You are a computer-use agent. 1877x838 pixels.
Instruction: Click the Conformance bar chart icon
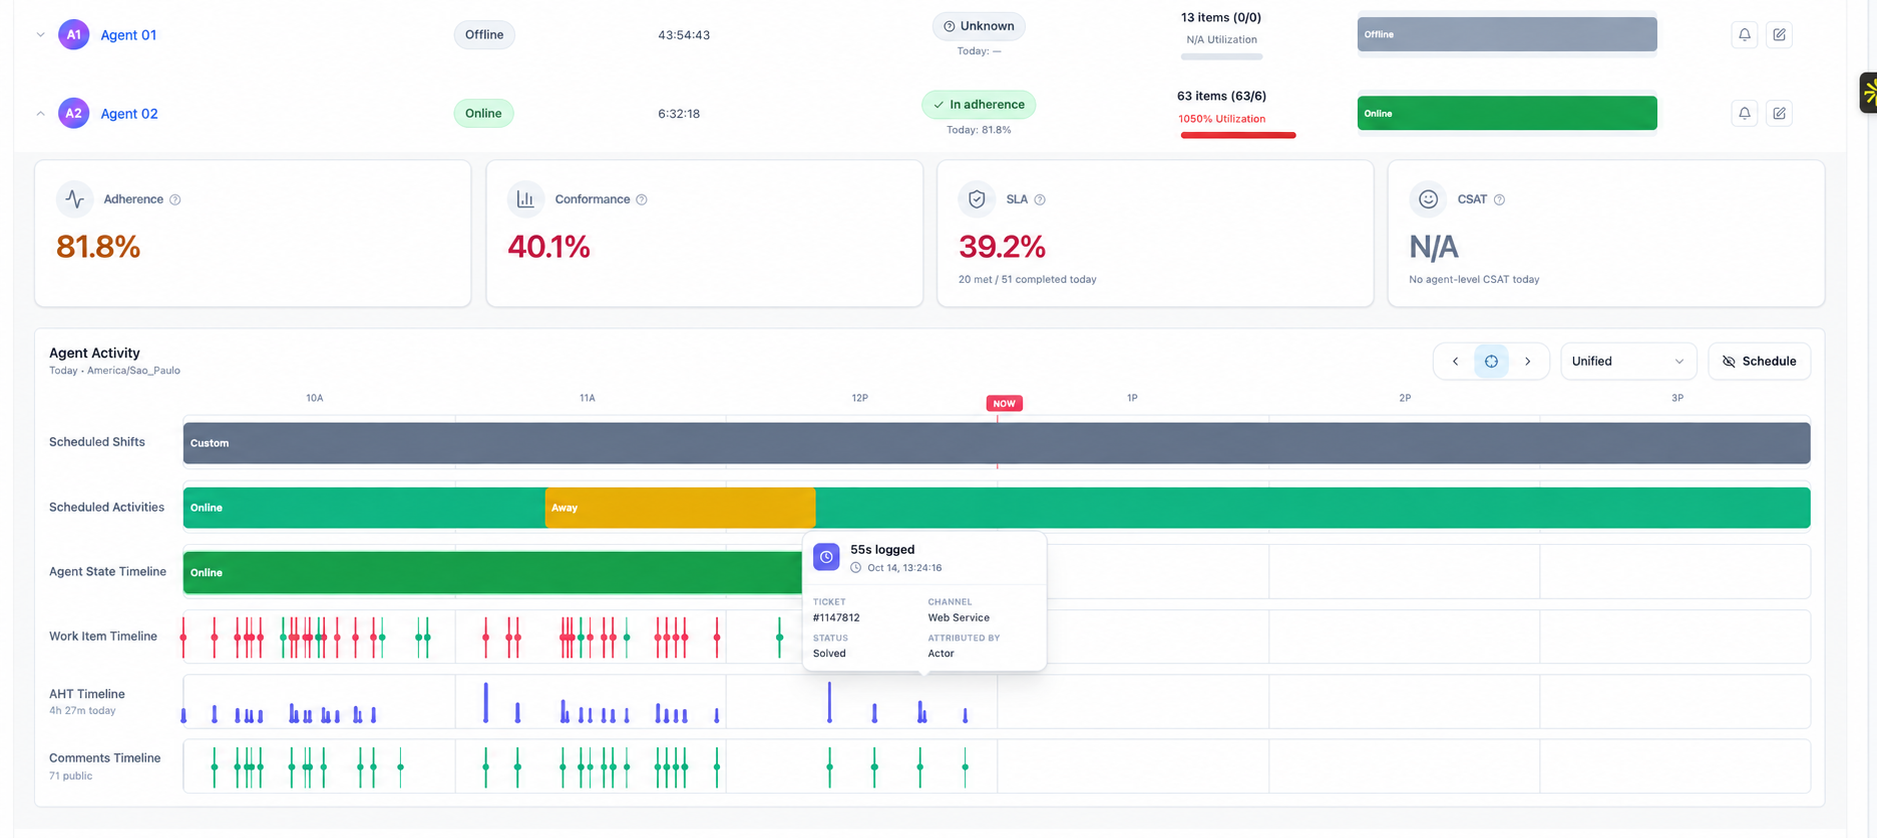pyautogui.click(x=526, y=199)
